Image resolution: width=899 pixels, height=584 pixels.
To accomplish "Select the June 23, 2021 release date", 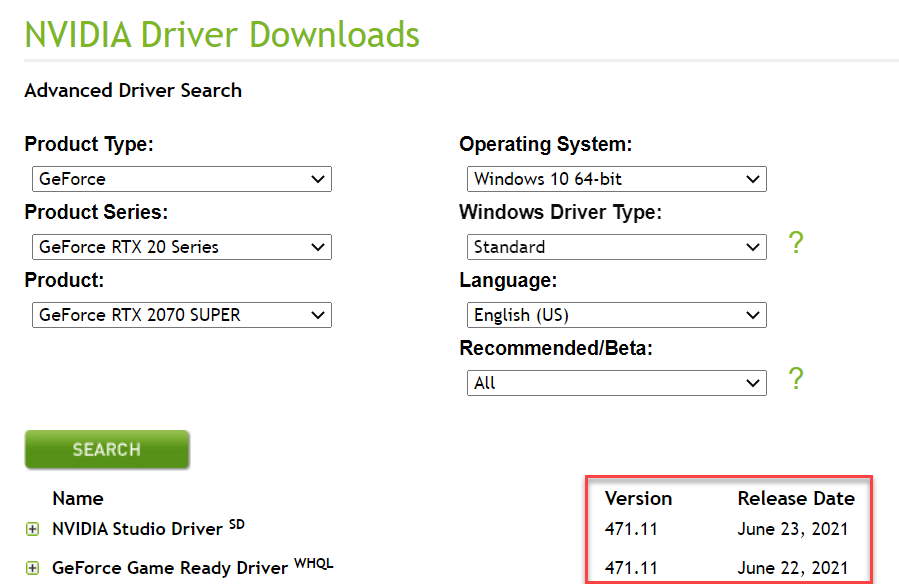I will coord(791,528).
